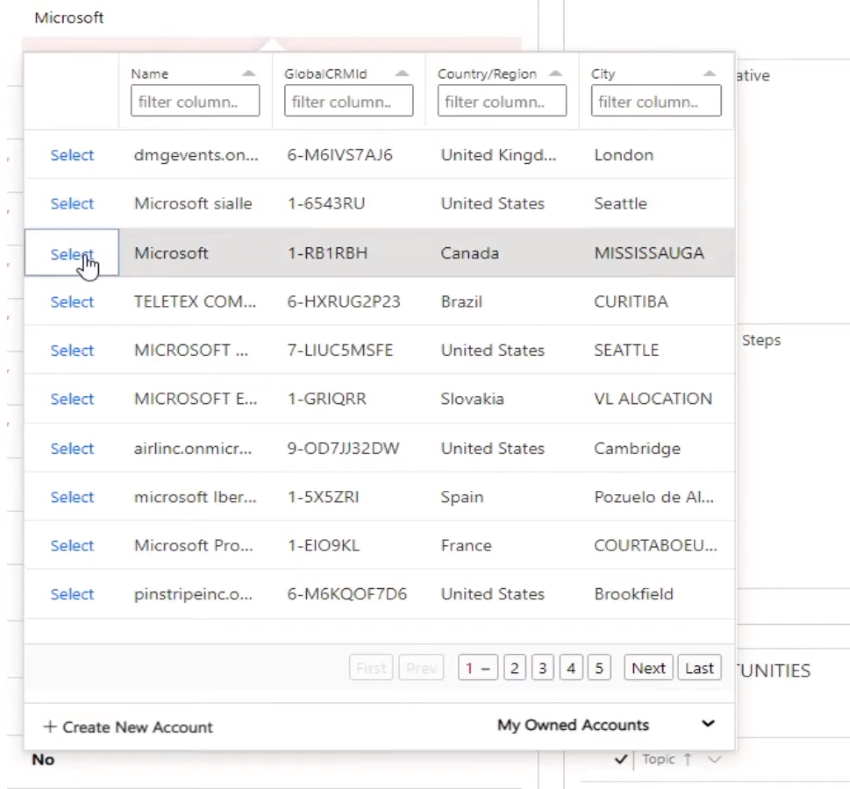Select the Microsoft Pro... France account
Screen dimensions: 850x789
[x=72, y=546]
